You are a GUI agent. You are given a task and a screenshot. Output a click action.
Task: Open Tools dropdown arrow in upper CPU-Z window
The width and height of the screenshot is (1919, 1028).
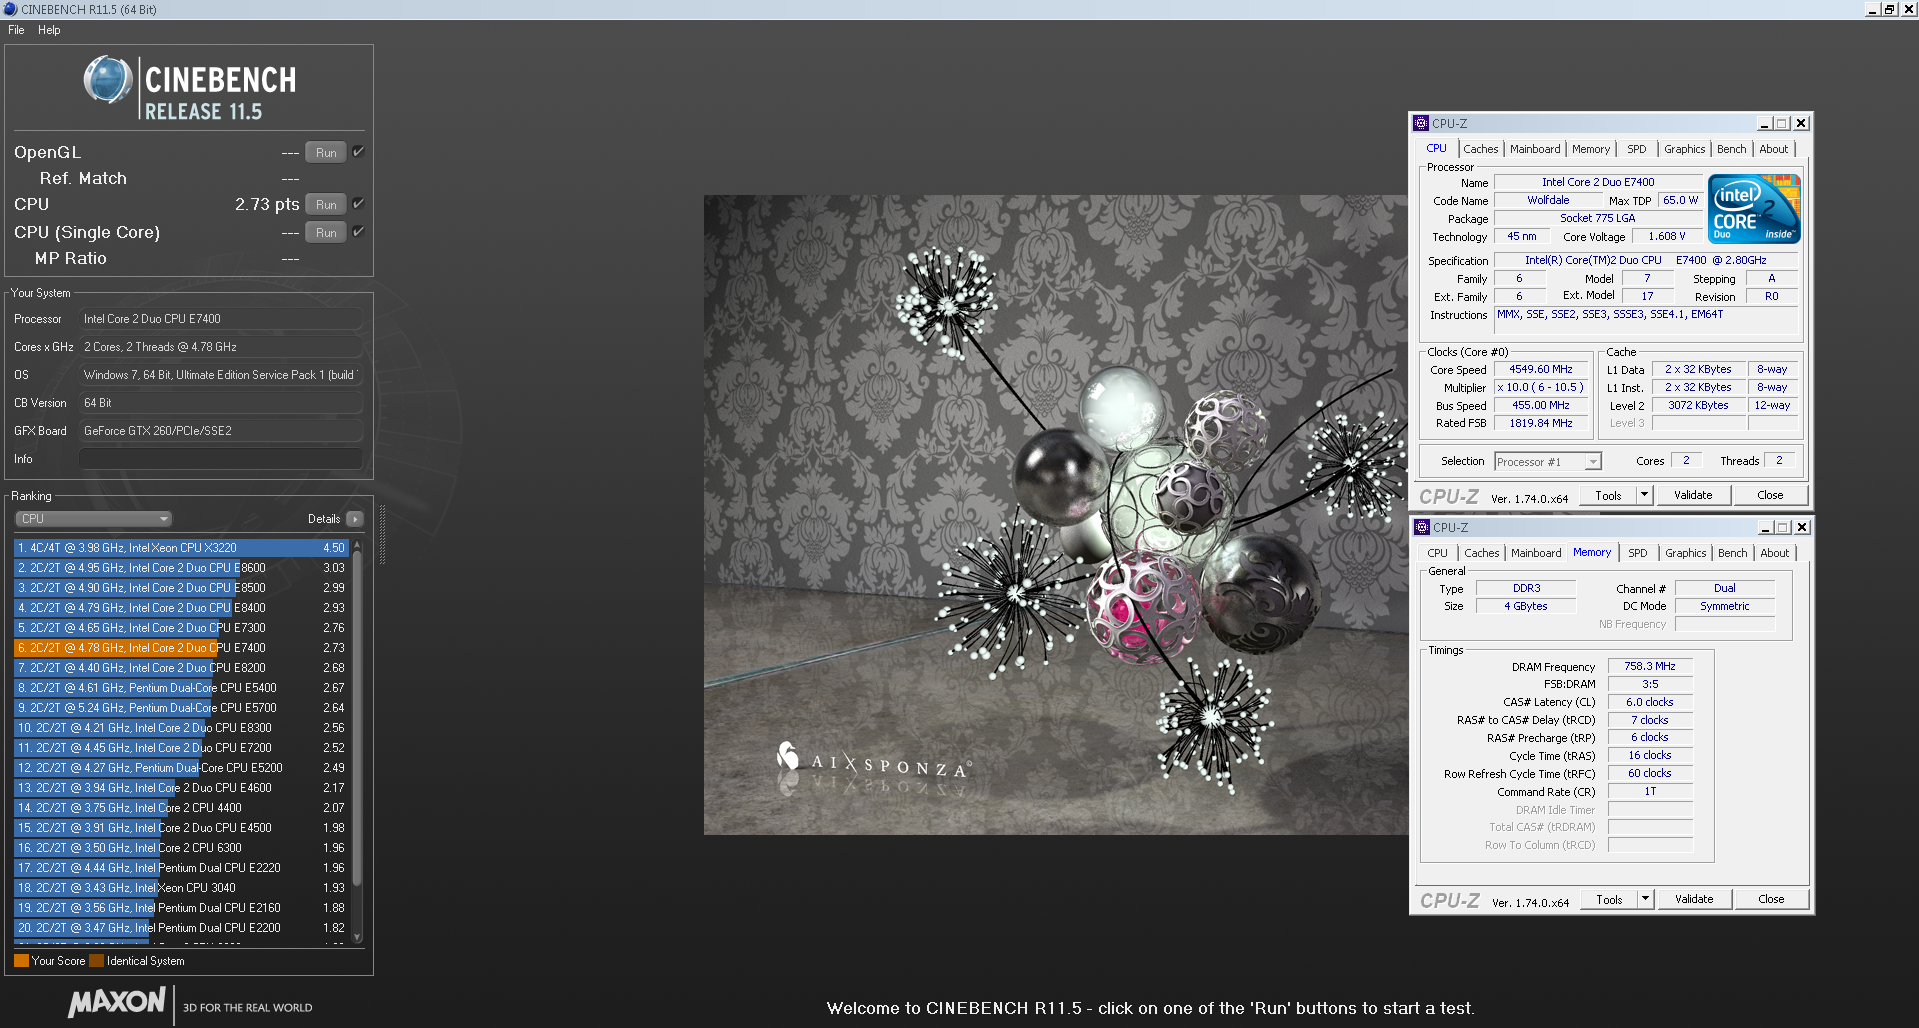coord(1644,495)
